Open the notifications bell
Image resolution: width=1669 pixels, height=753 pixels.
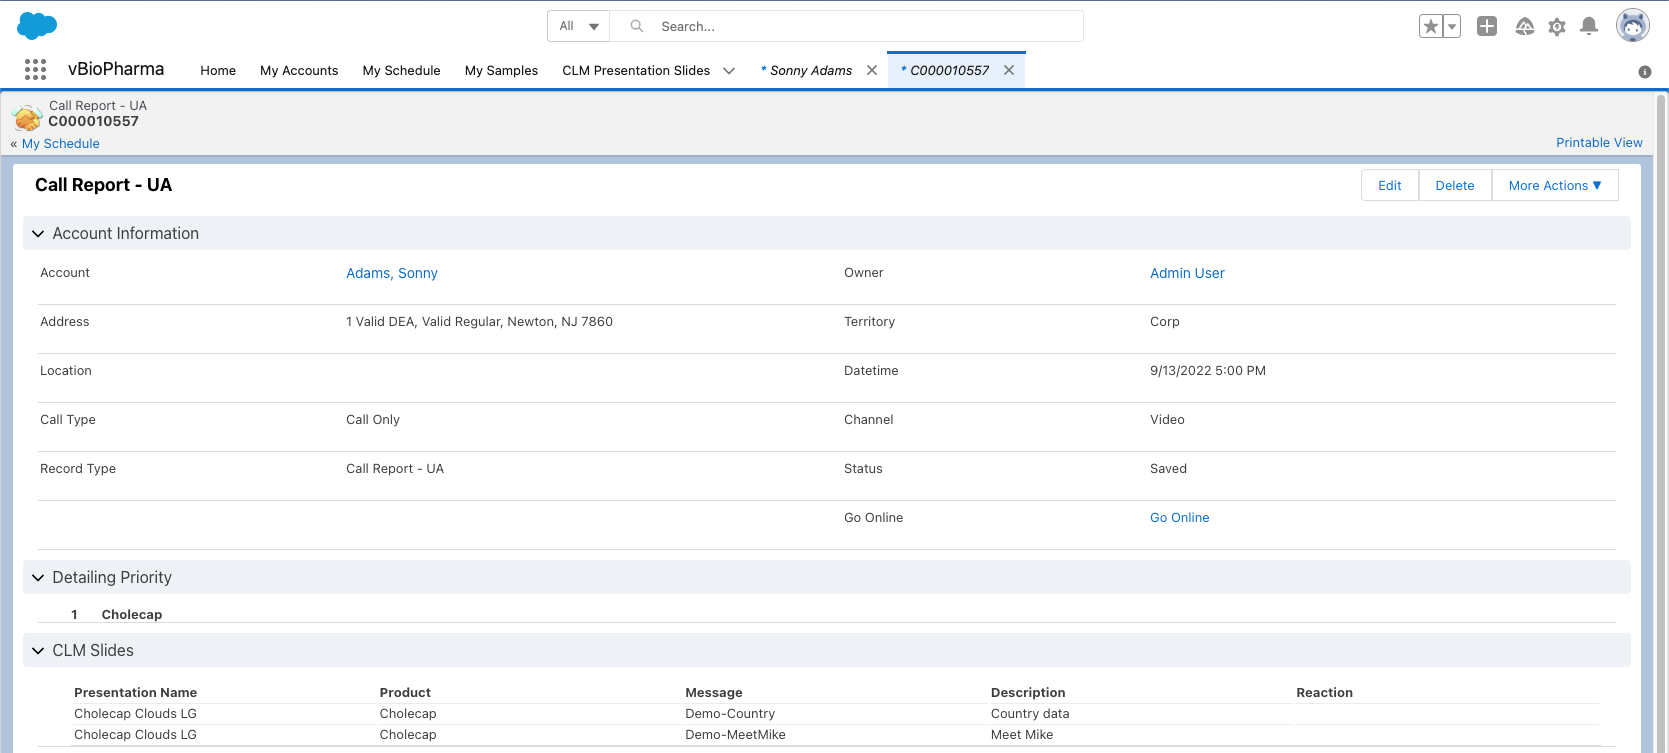[1588, 27]
